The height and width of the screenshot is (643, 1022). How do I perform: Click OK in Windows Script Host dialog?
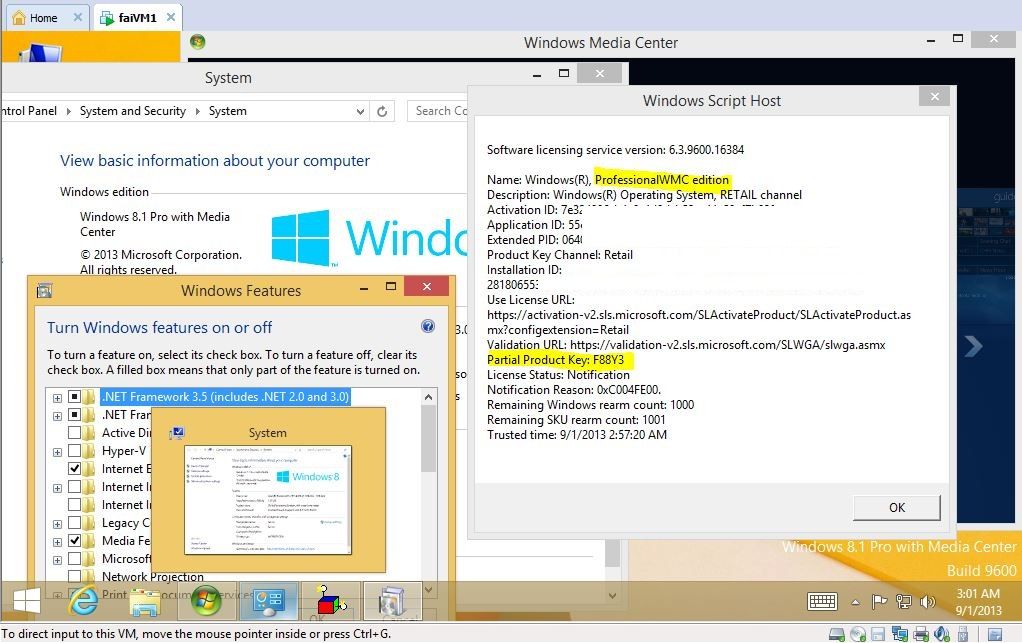(x=897, y=507)
